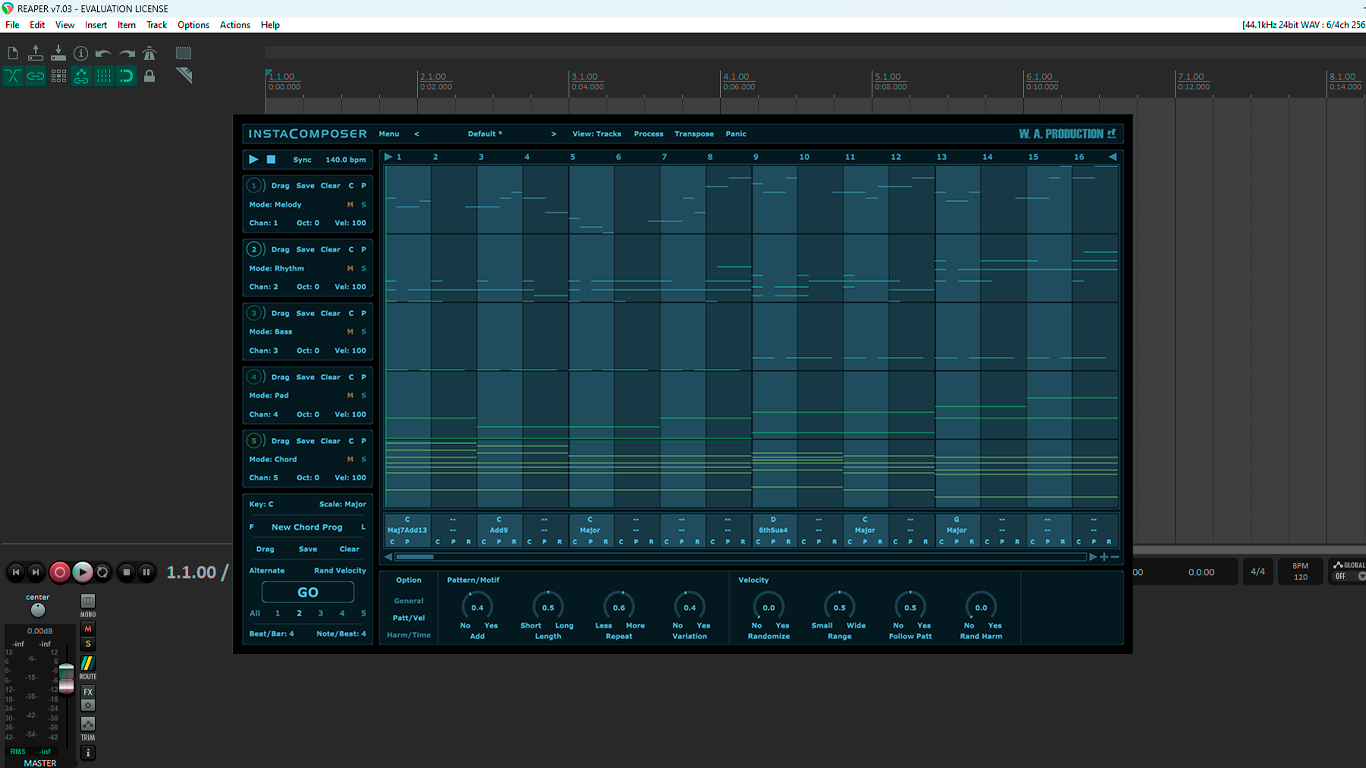Viewport: 1366px width, 768px height.
Task: Click master track volume fader
Action: point(66,678)
